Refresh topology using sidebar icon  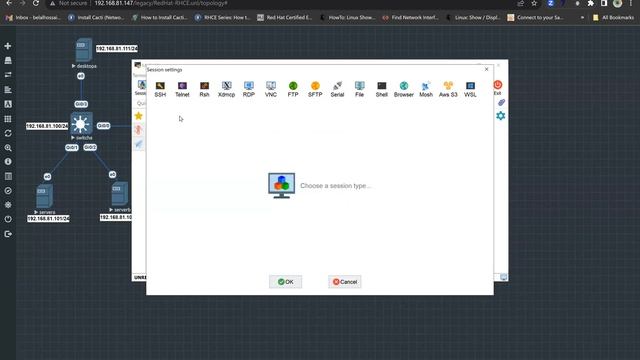tap(8, 133)
